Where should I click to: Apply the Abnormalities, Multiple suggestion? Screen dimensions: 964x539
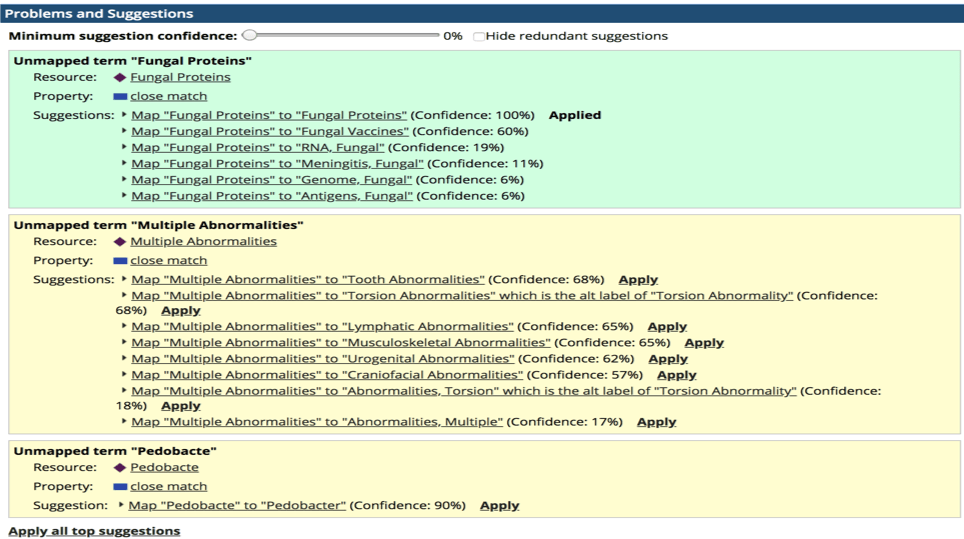(x=657, y=422)
